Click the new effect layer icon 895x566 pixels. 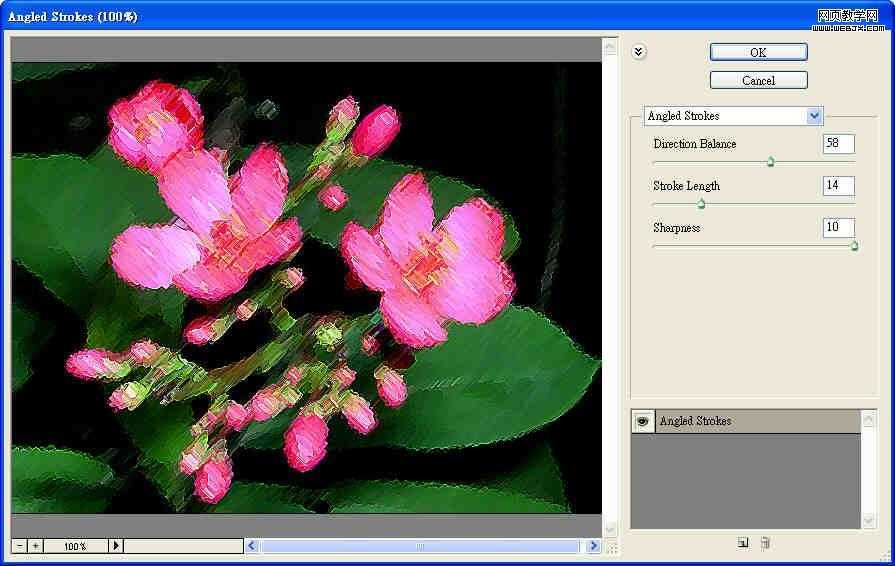tap(743, 543)
